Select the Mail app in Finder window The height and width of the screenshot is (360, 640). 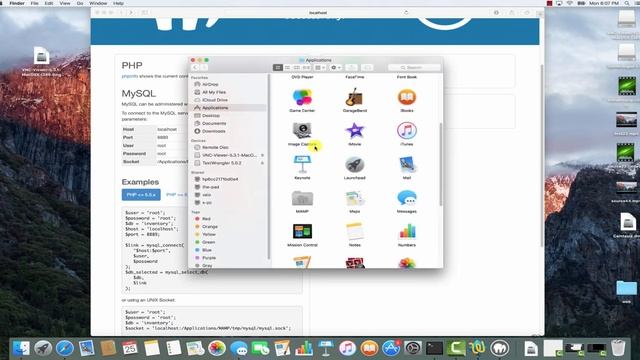tap(407, 164)
